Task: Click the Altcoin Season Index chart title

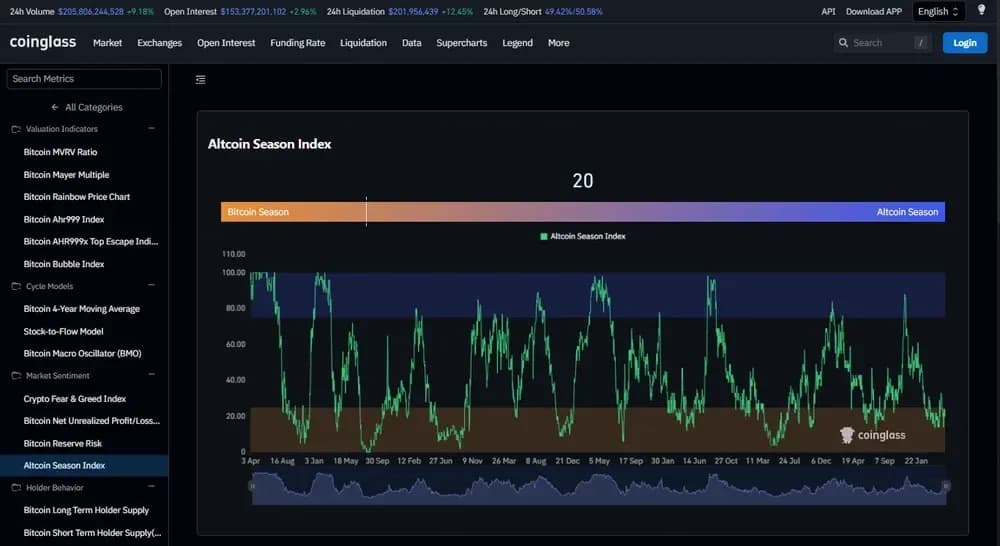Action: (270, 144)
